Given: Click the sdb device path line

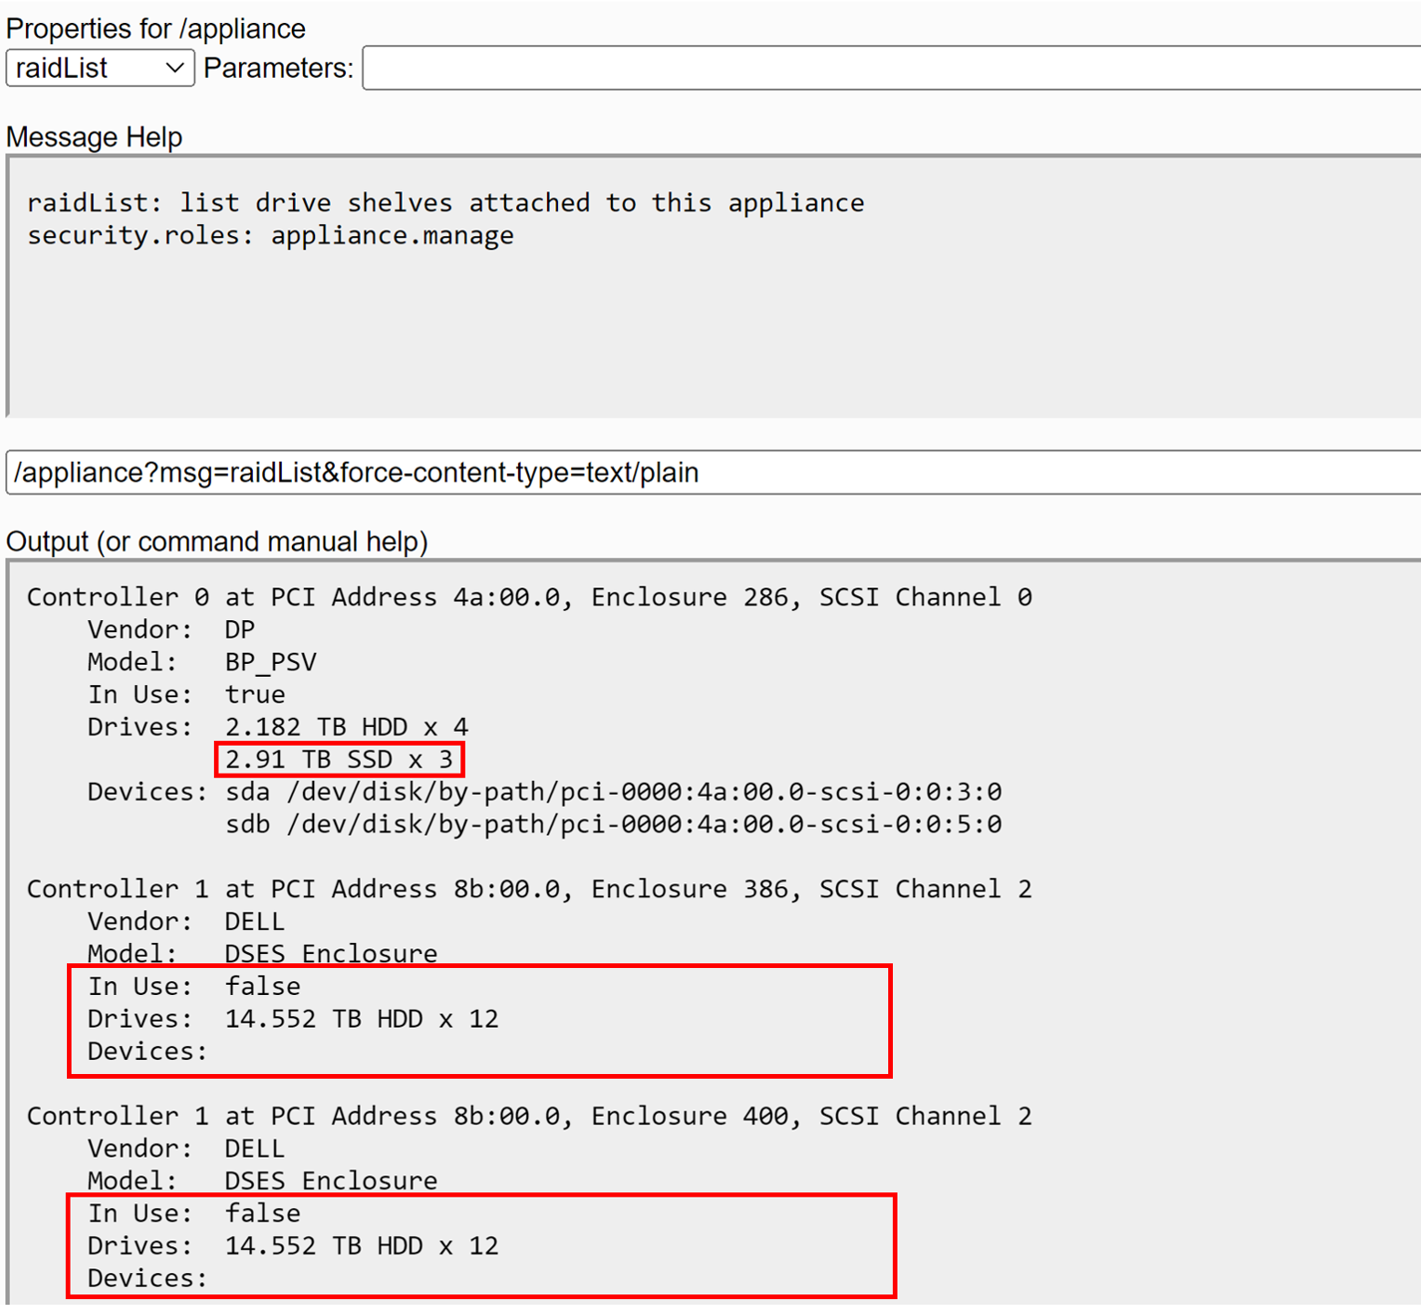Looking at the screenshot, I should pos(612,825).
